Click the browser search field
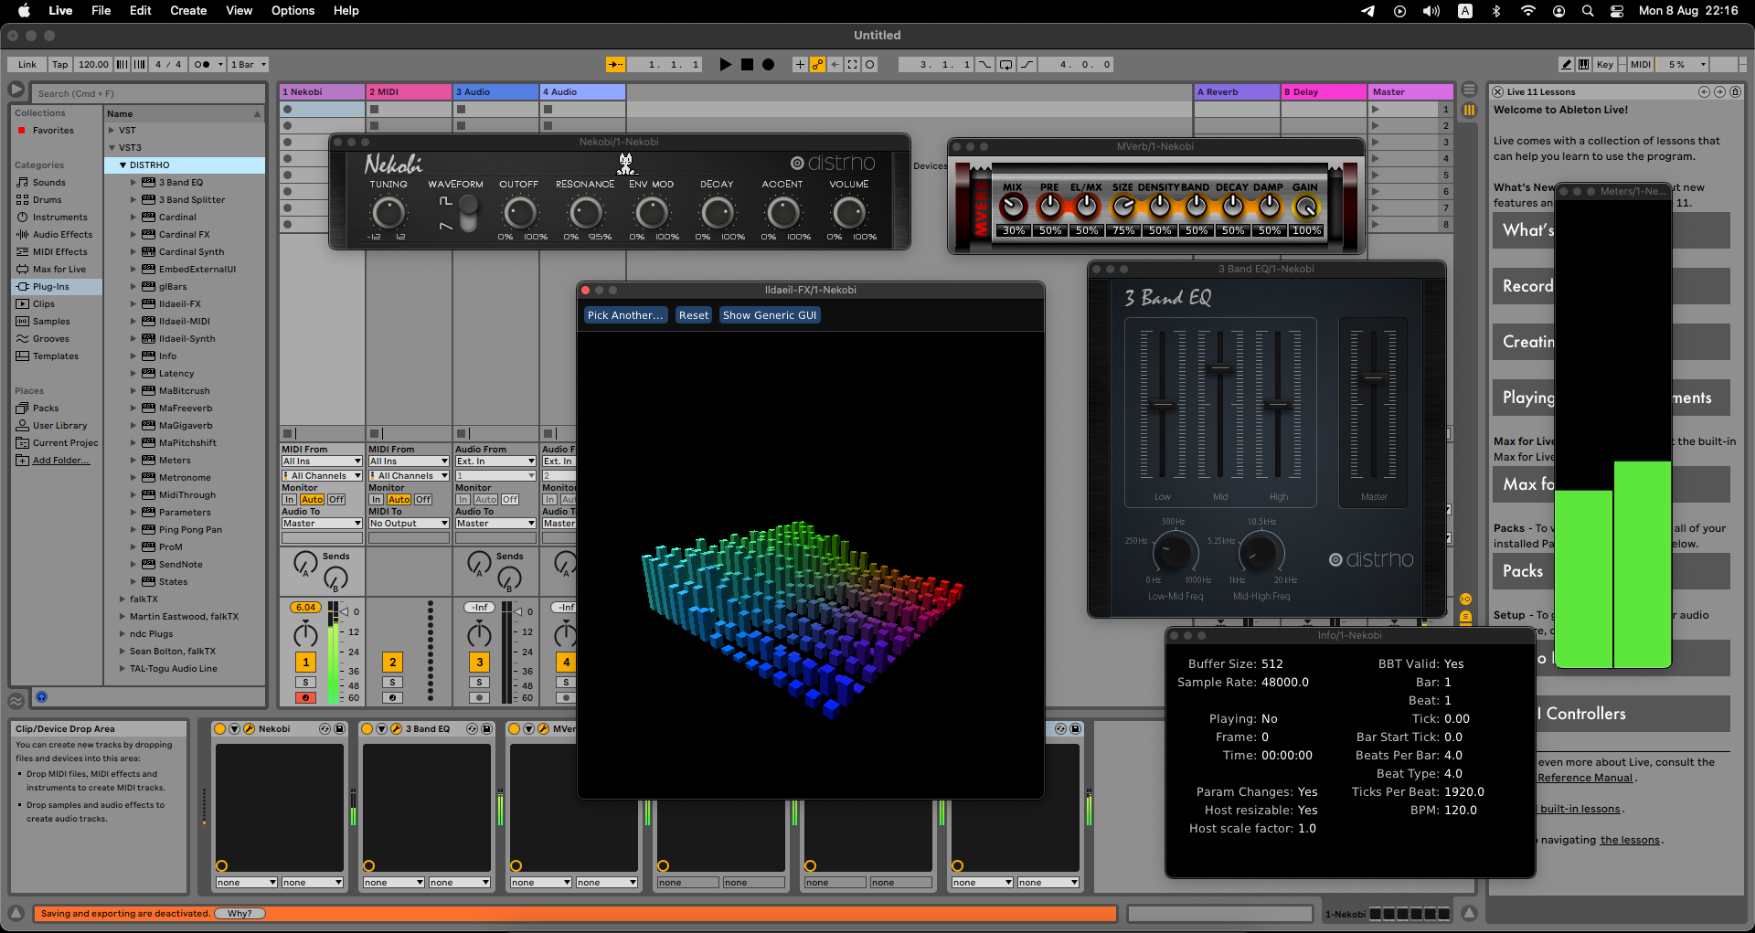 click(x=148, y=93)
